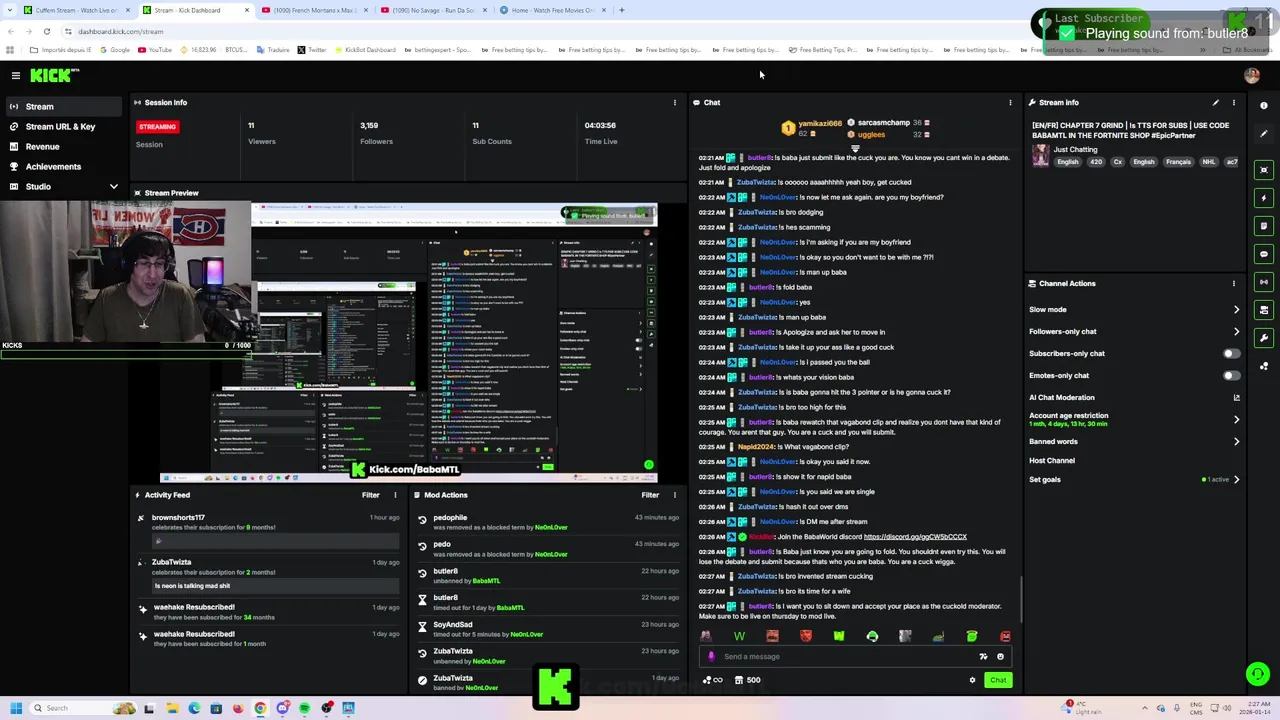Open Activity Feed Filter dropdown
1280x720 pixels.
tap(370, 495)
